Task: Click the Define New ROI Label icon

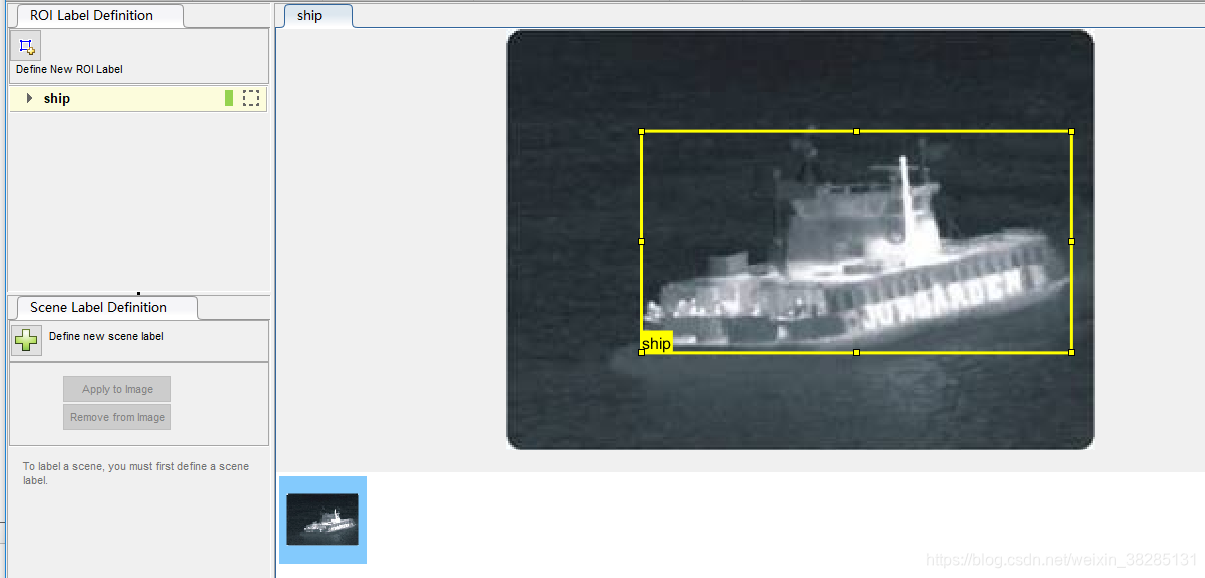Action: (x=26, y=46)
